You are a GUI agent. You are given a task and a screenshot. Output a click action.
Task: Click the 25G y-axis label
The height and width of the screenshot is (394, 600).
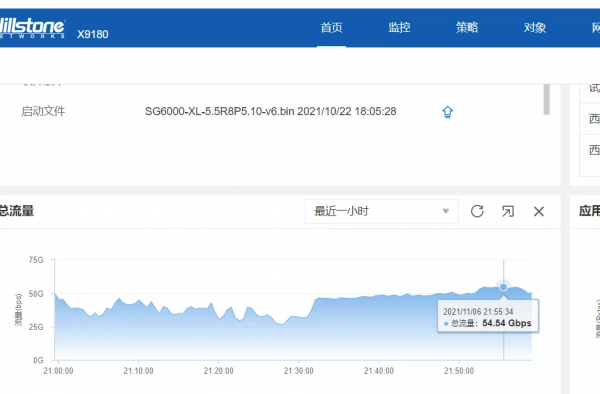coord(36,327)
